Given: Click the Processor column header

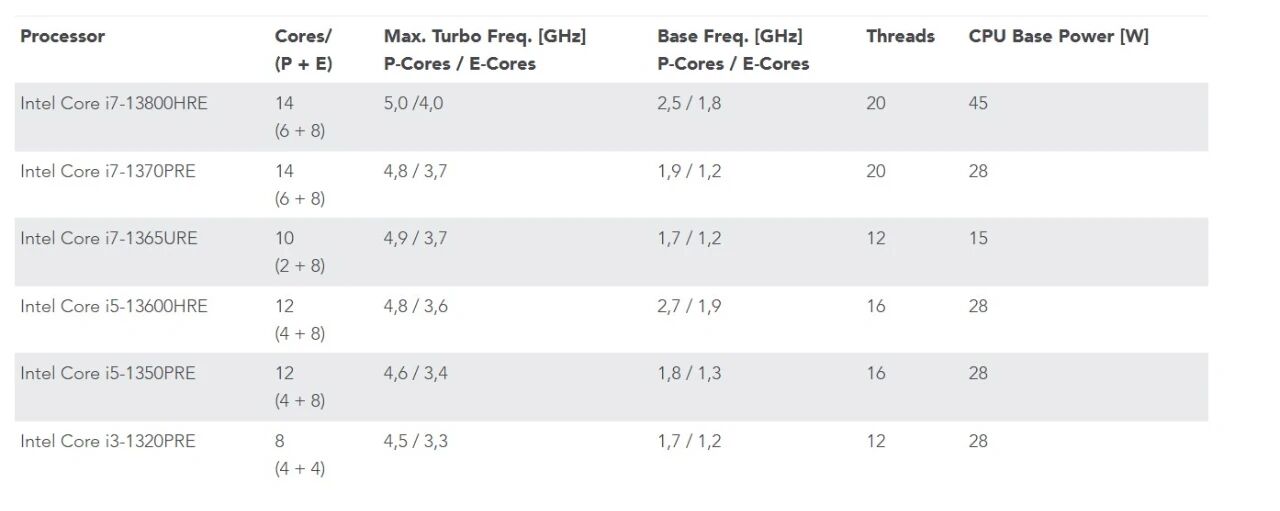Looking at the screenshot, I should [x=62, y=36].
